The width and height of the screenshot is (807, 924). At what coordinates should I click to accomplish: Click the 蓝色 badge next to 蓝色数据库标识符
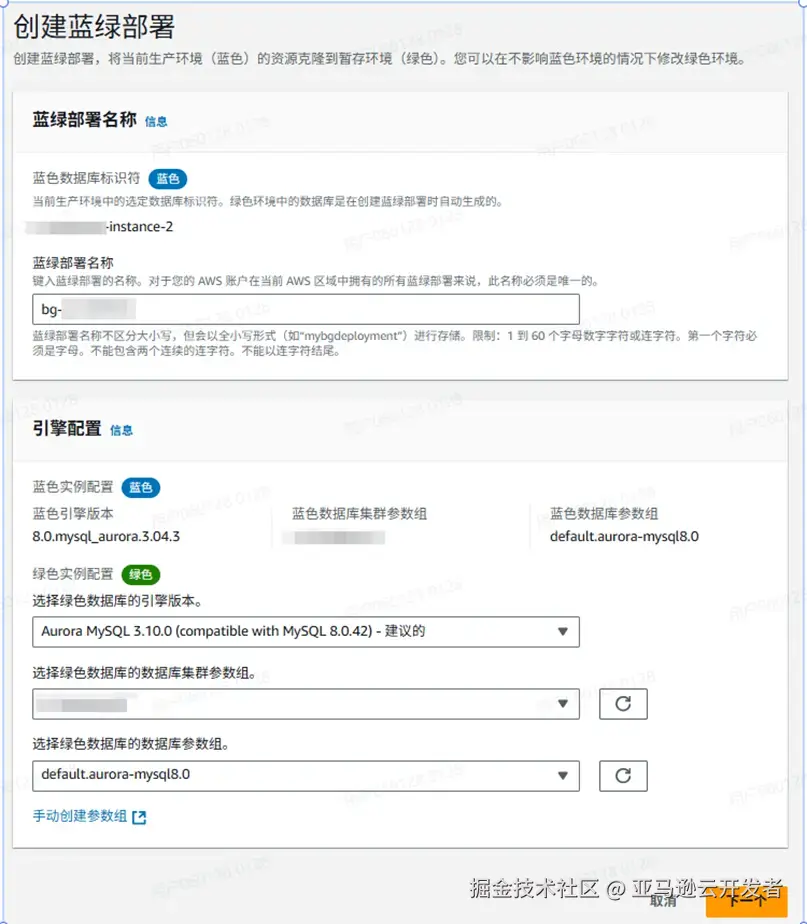(x=167, y=179)
